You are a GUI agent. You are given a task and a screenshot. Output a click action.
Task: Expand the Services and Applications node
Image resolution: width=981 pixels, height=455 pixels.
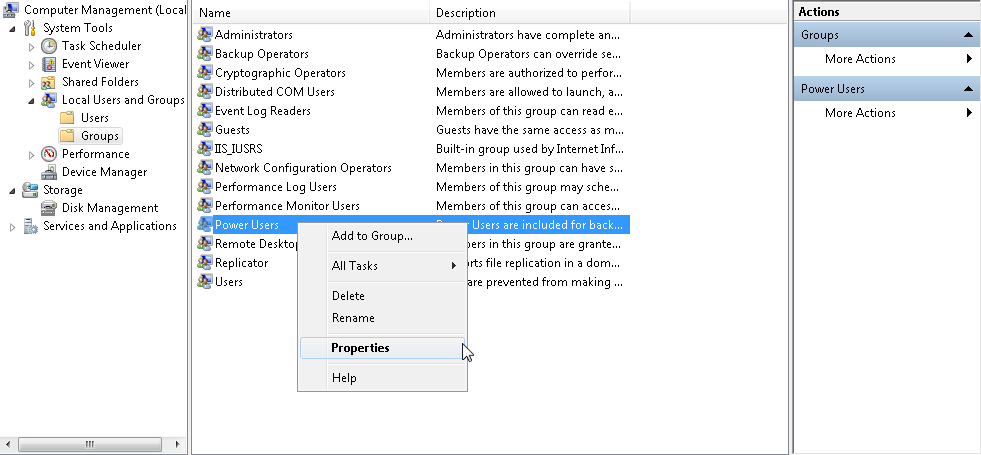(x=13, y=227)
